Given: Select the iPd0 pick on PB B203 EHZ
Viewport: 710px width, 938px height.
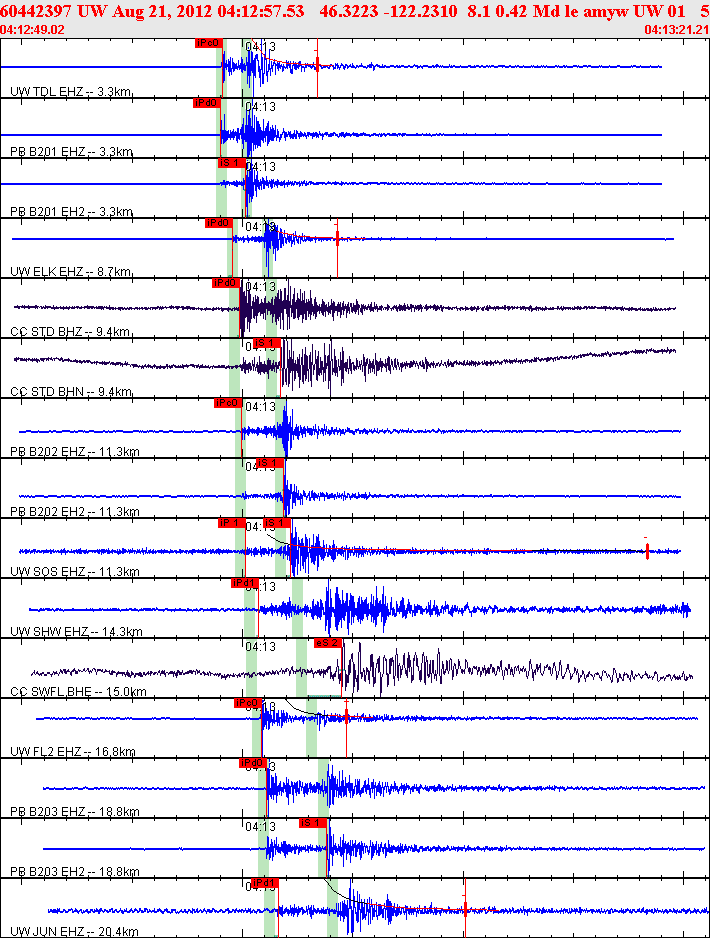Looking at the screenshot, I should (x=252, y=763).
